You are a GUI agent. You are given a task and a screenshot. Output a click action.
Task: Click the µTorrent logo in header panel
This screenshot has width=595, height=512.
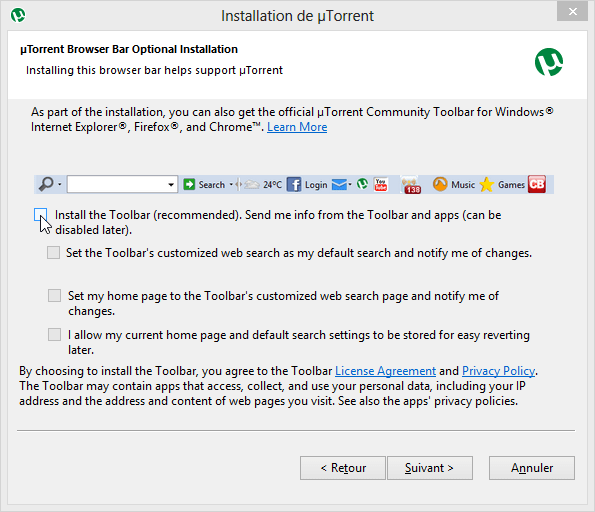click(549, 62)
